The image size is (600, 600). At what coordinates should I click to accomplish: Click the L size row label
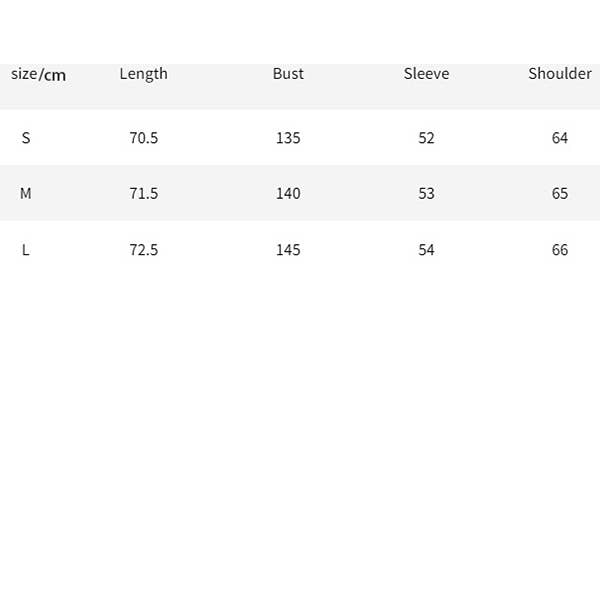coord(26,250)
